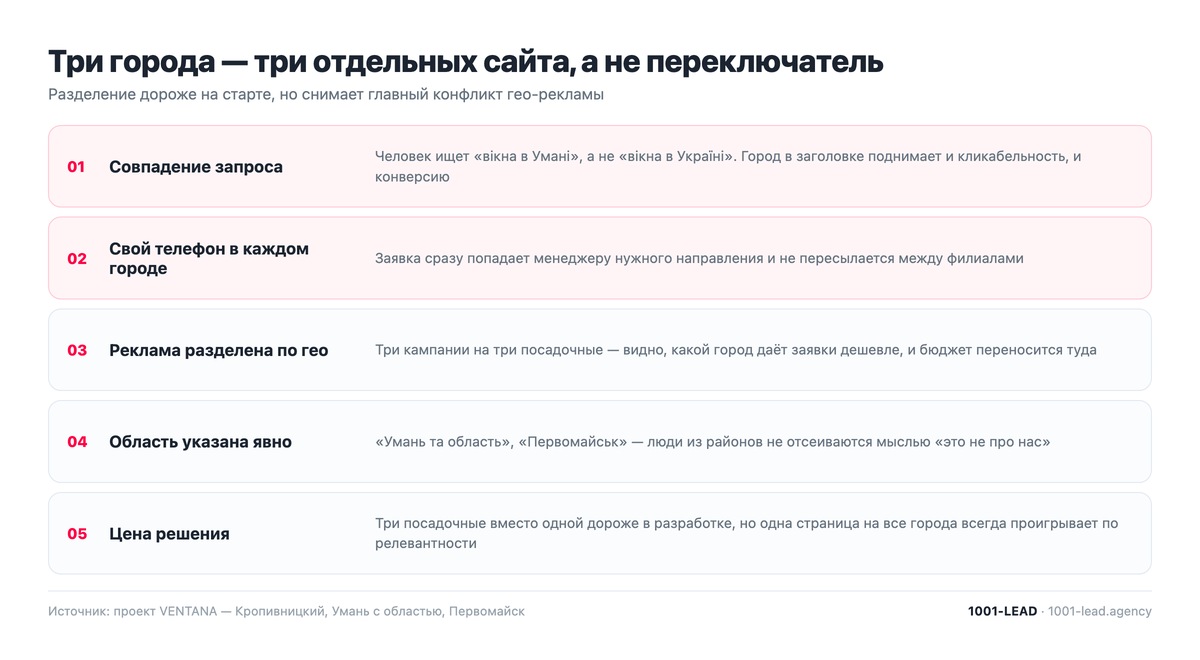Open the 1001-lead.agency link
Viewport: 1200px width, 660px height.
(x=1100, y=611)
